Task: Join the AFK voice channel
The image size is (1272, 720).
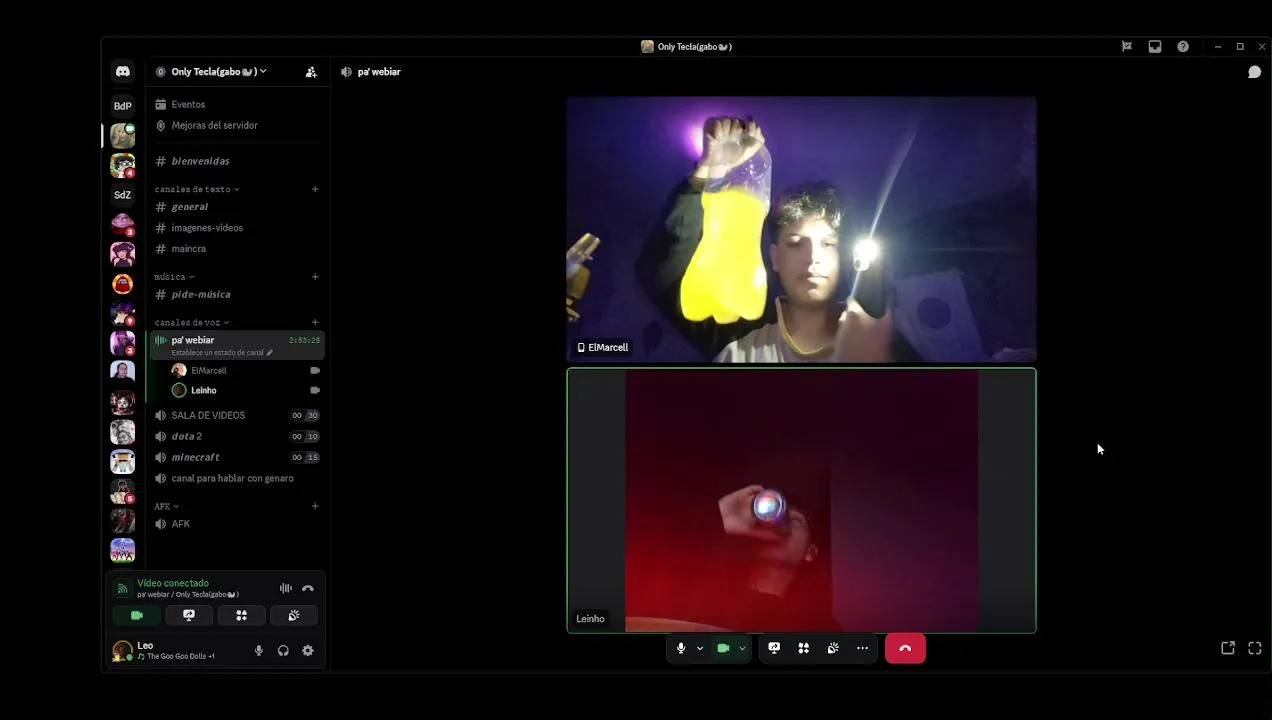Action: [236, 524]
